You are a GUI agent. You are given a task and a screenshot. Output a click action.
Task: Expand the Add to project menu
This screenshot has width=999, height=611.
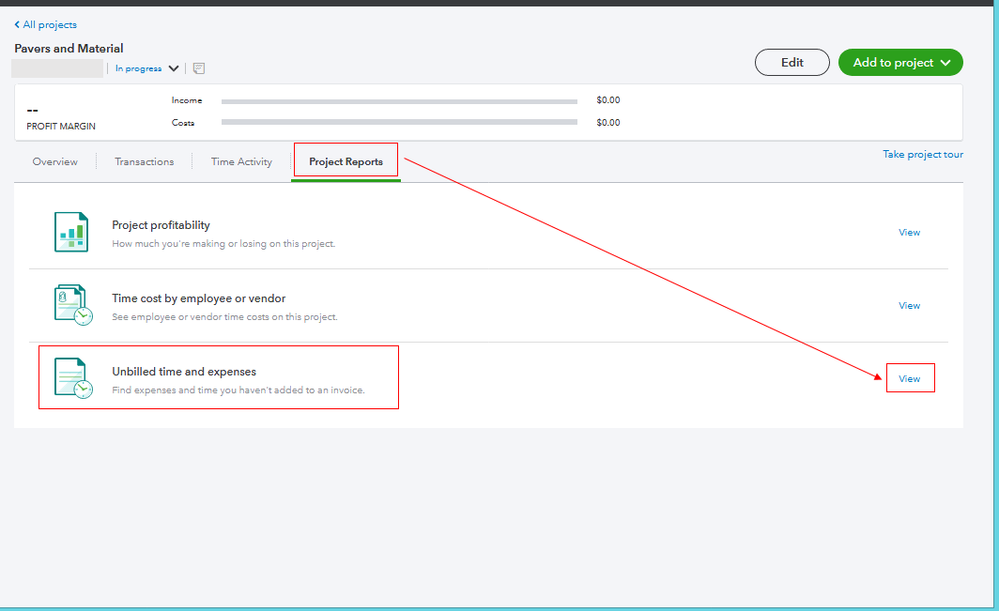click(x=900, y=62)
